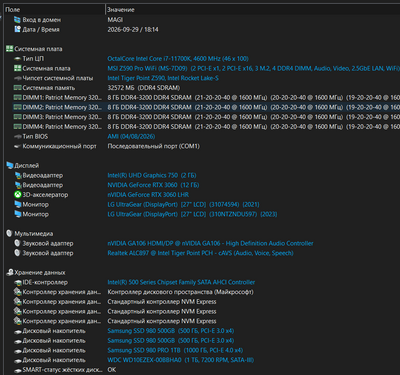This screenshot has height=375, width=400.
Task: Select the DIMM1: Patriot Memory label
Action: coord(62,97)
